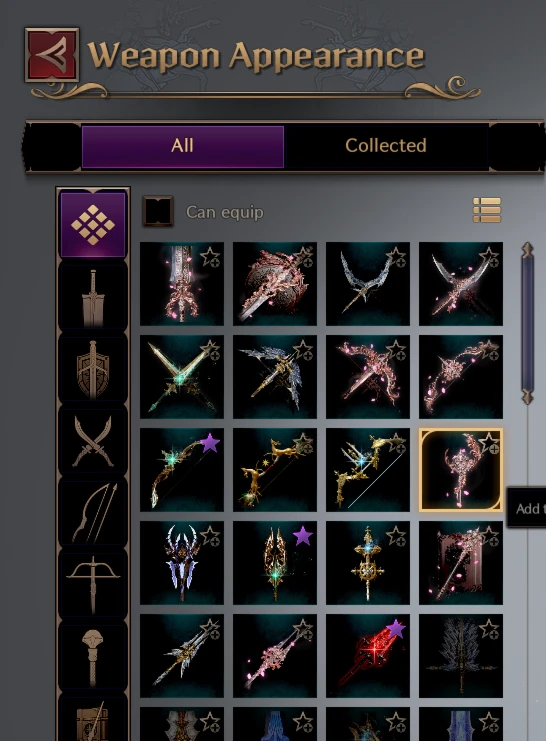
Task: Unfavorite the purple star on green-gem bow
Action: [x=210, y=444]
